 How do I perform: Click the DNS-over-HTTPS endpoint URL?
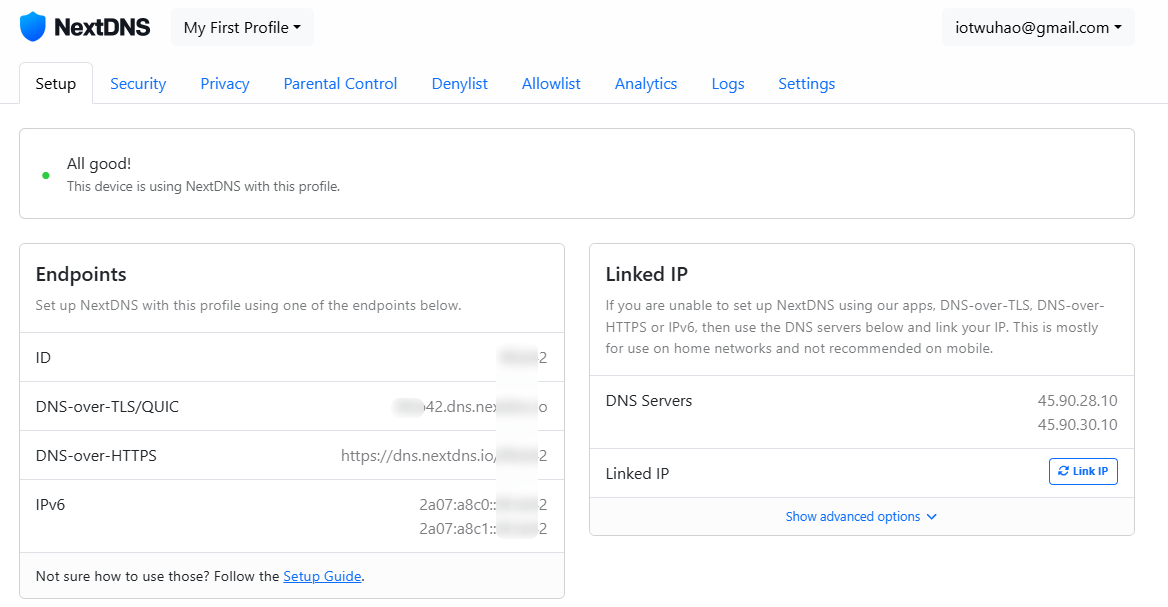[444, 456]
